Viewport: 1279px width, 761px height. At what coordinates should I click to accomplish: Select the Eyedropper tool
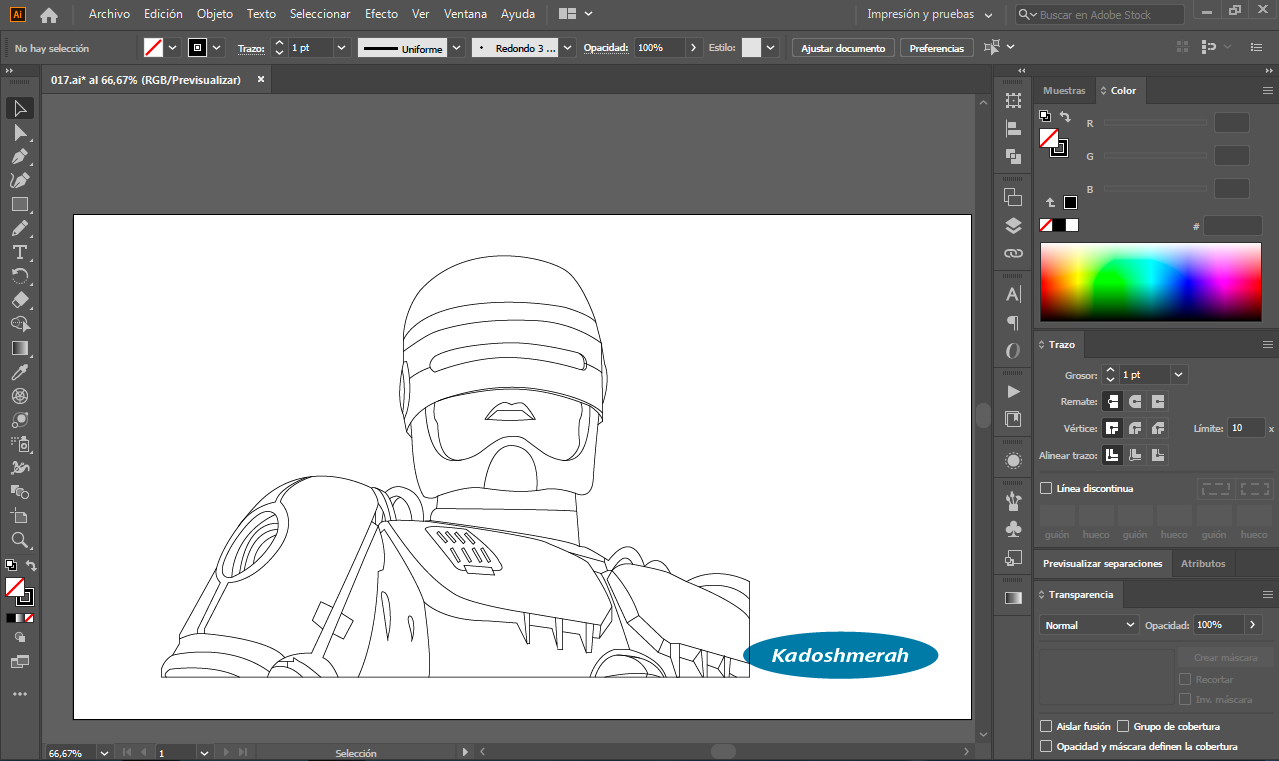20,372
